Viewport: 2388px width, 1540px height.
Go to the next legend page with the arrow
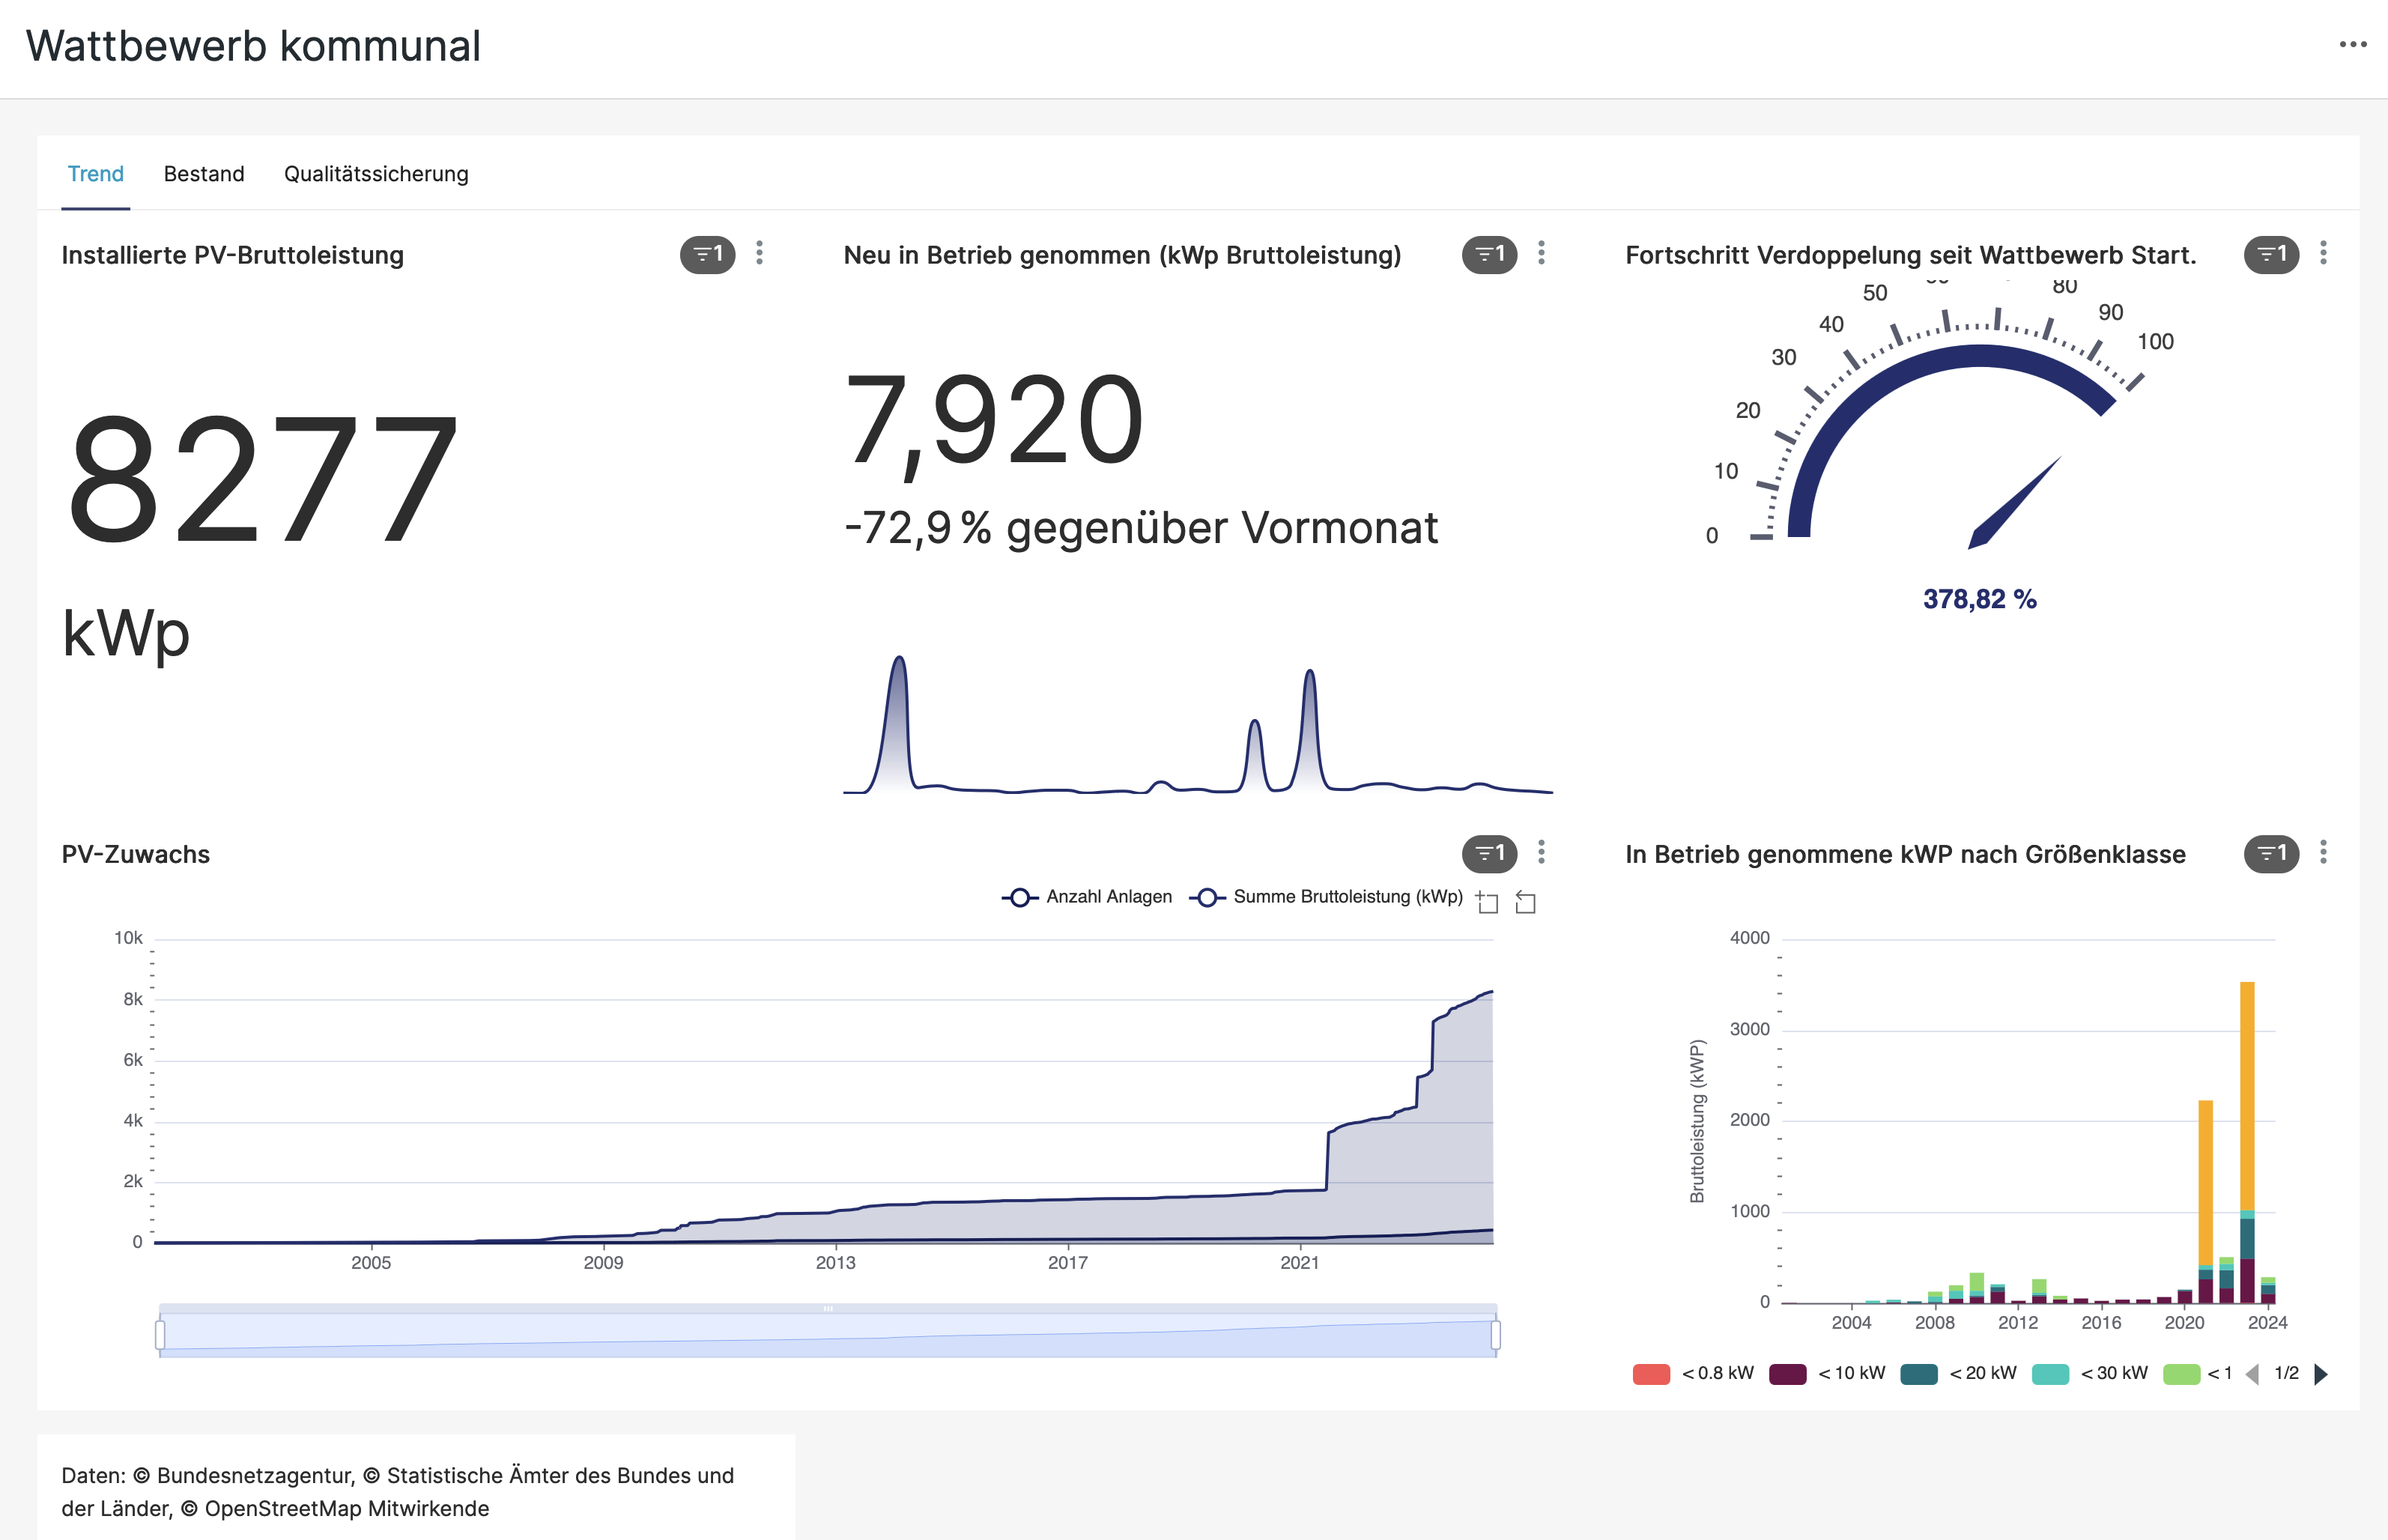(2321, 1374)
